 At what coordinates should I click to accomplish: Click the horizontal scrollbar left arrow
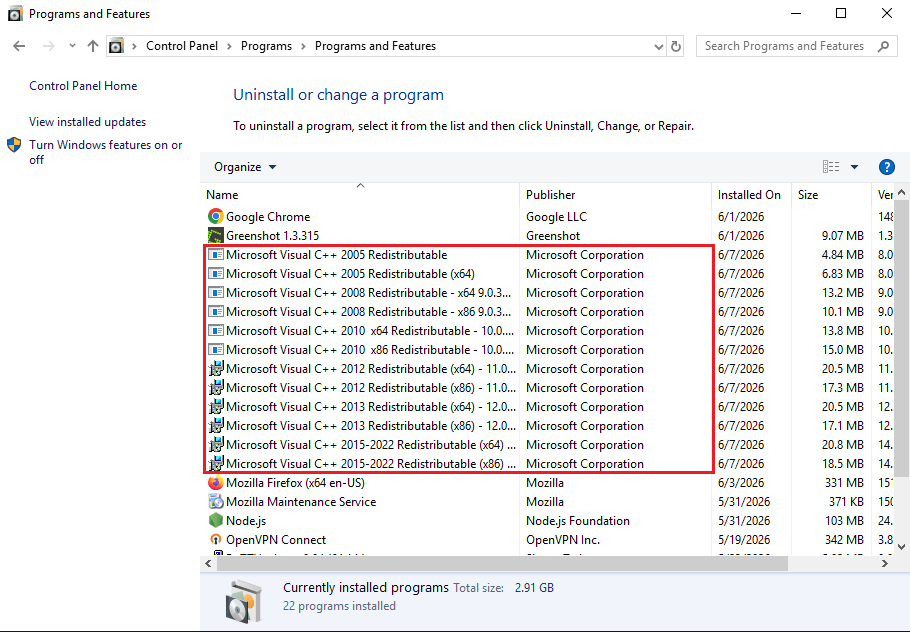(208, 564)
